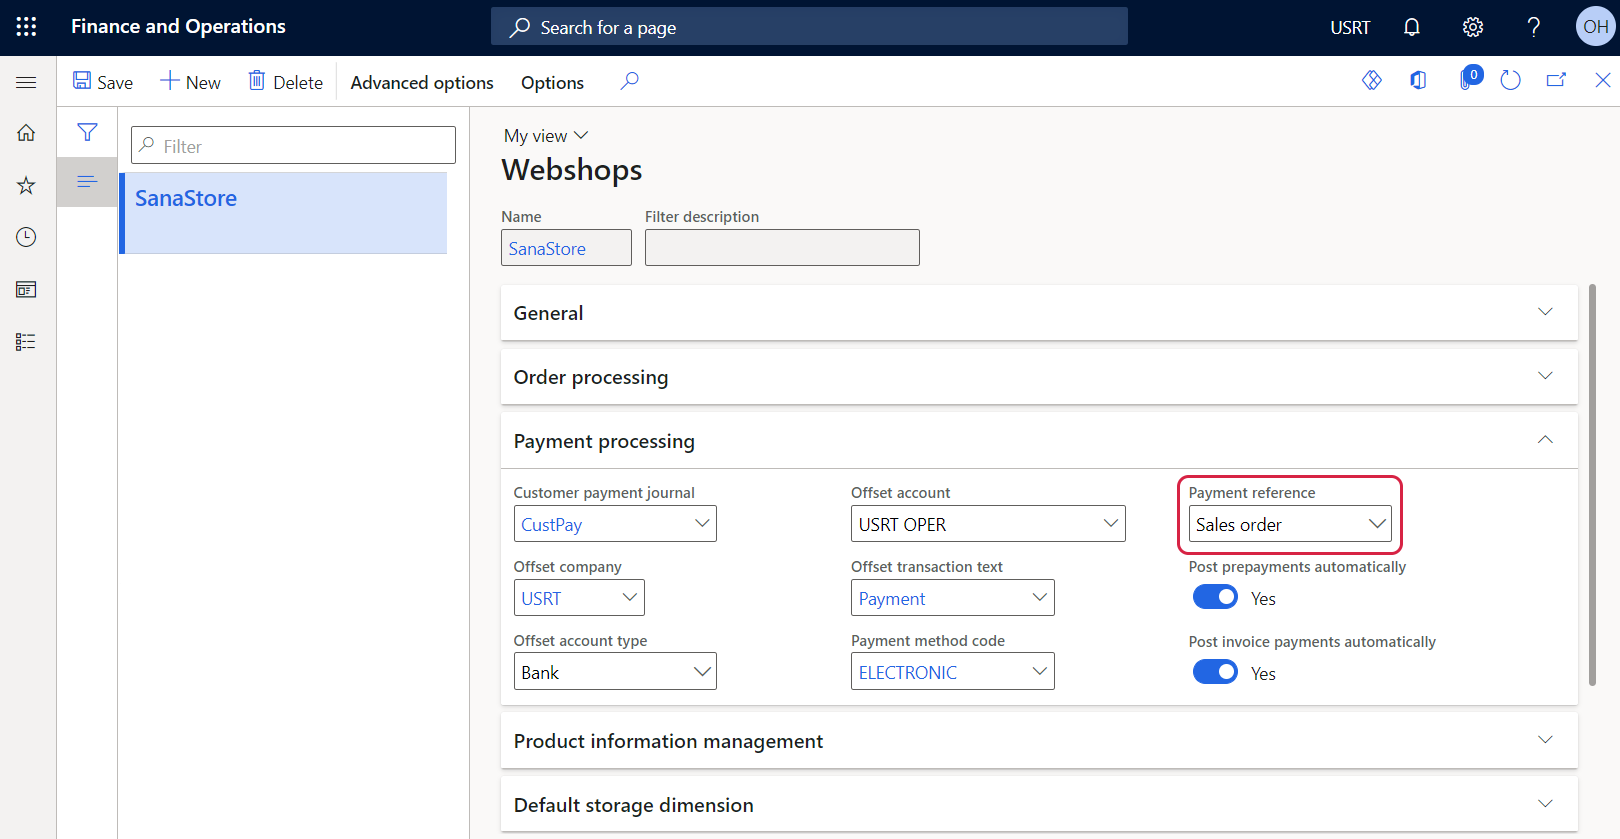Viewport: 1620px width, 839px height.
Task: Refresh the page with the refresh icon
Action: tap(1510, 81)
